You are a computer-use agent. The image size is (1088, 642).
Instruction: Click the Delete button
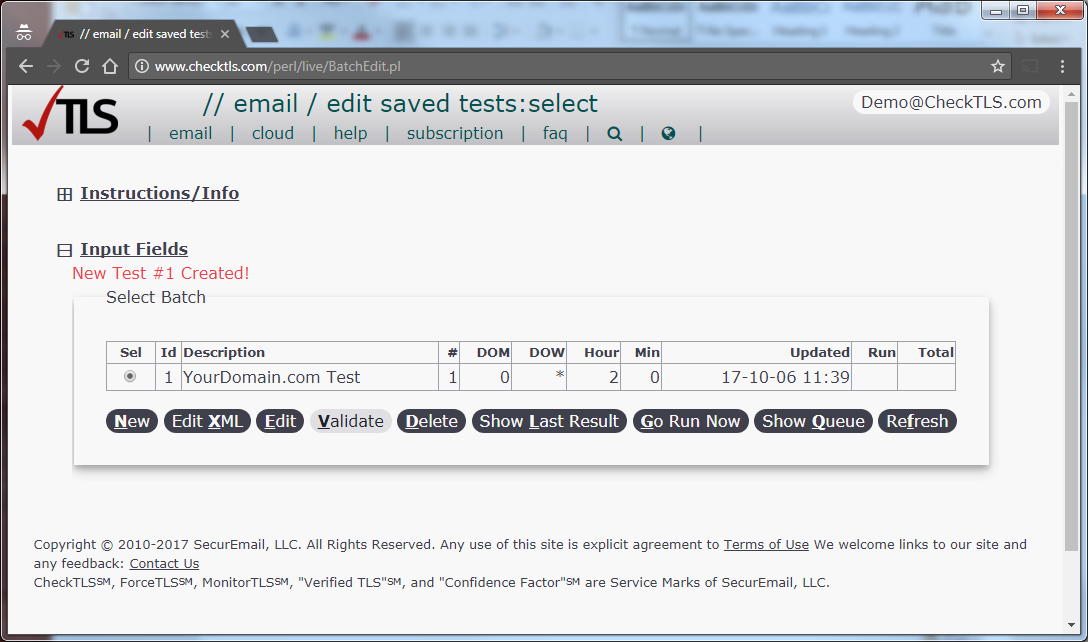pos(432,421)
